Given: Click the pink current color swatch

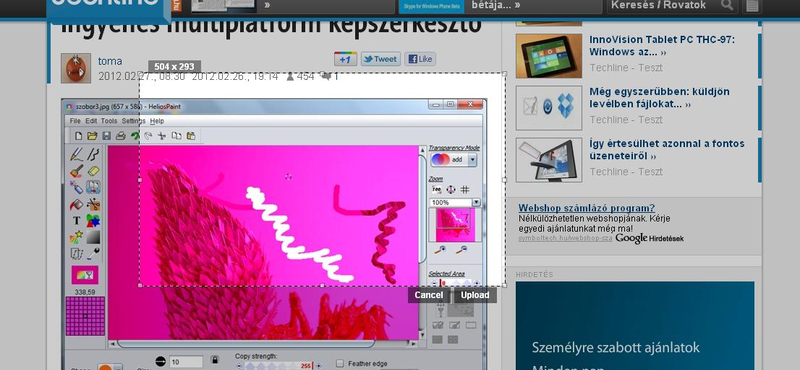Looking at the screenshot, I should pos(85,275).
